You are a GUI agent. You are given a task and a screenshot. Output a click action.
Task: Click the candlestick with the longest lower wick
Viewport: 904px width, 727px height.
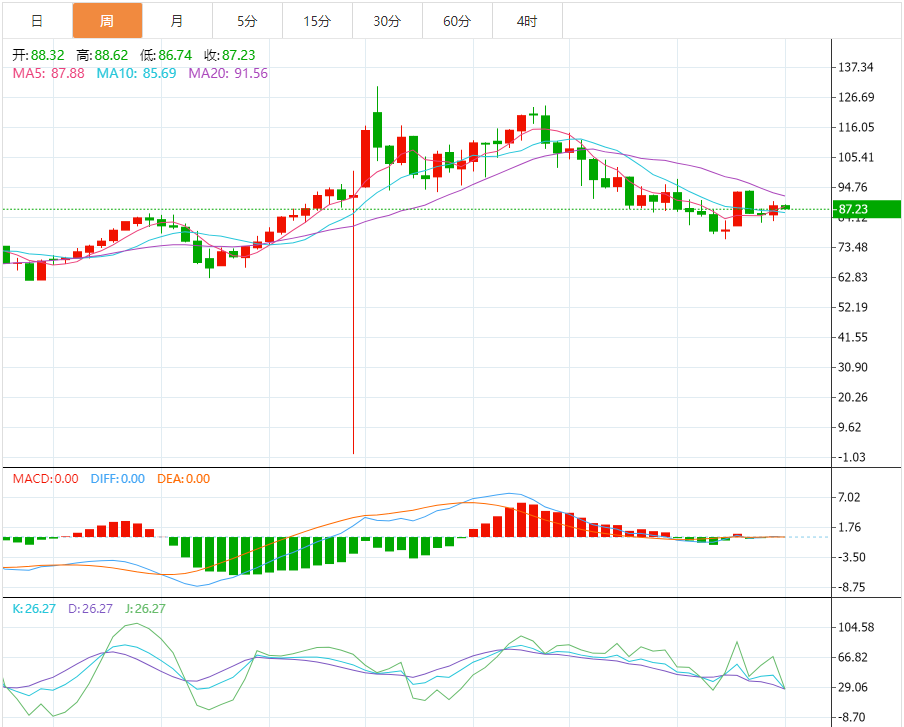(x=353, y=320)
